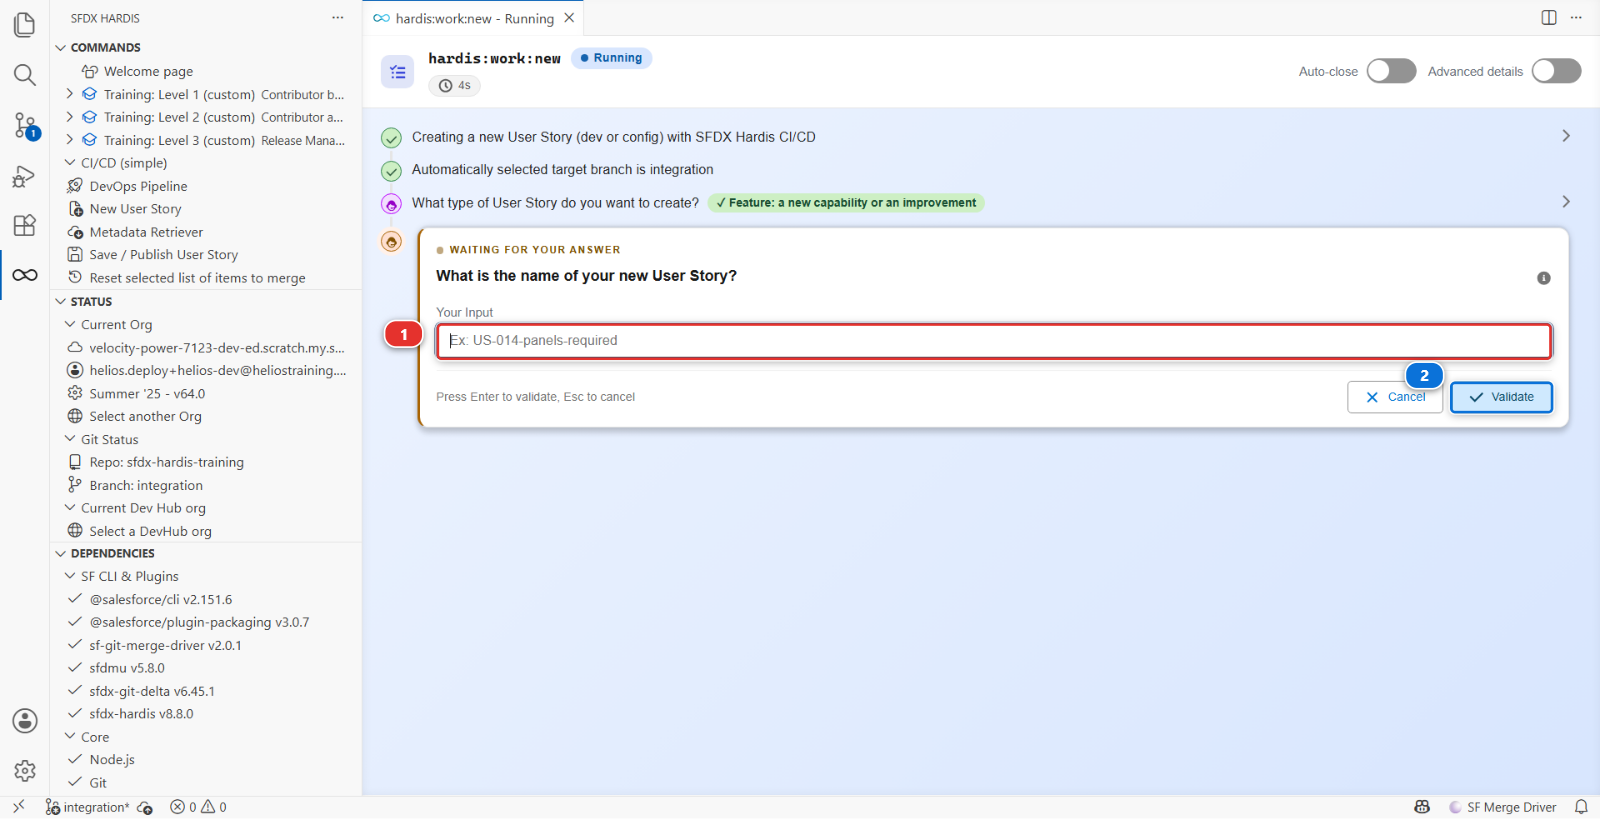Open the Welcome page command
1600x819 pixels.
[148, 71]
